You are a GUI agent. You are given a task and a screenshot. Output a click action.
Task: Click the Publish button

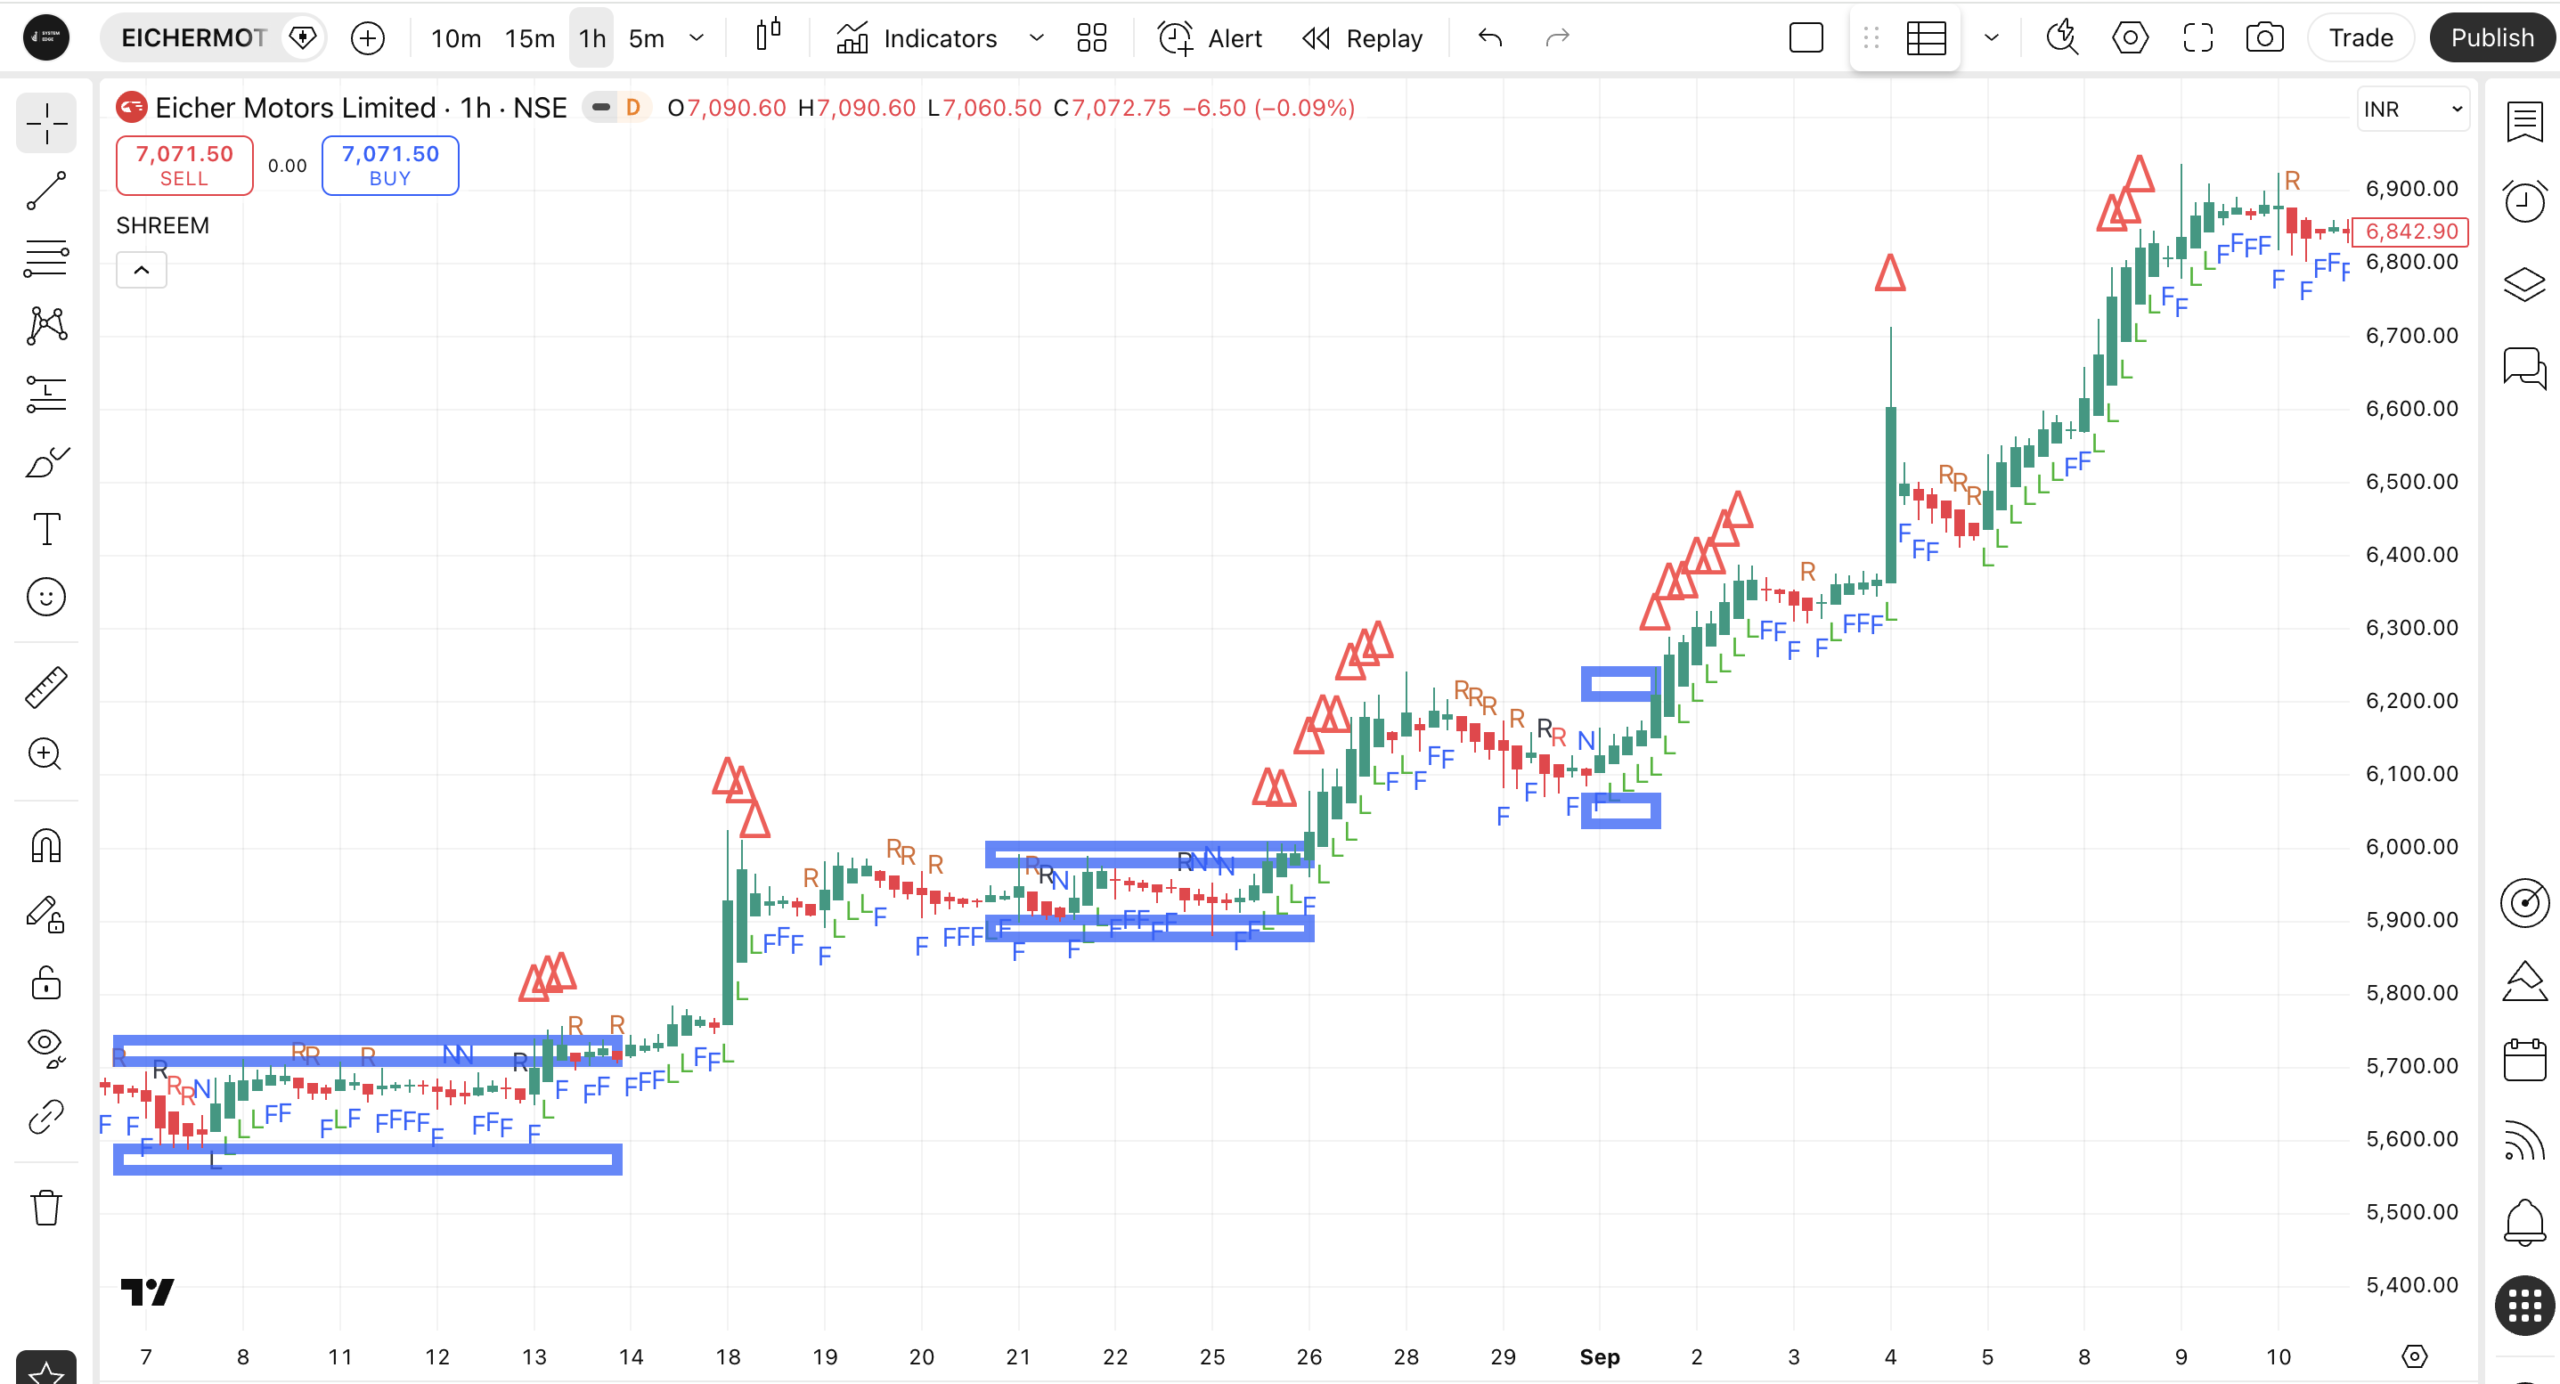(2492, 38)
